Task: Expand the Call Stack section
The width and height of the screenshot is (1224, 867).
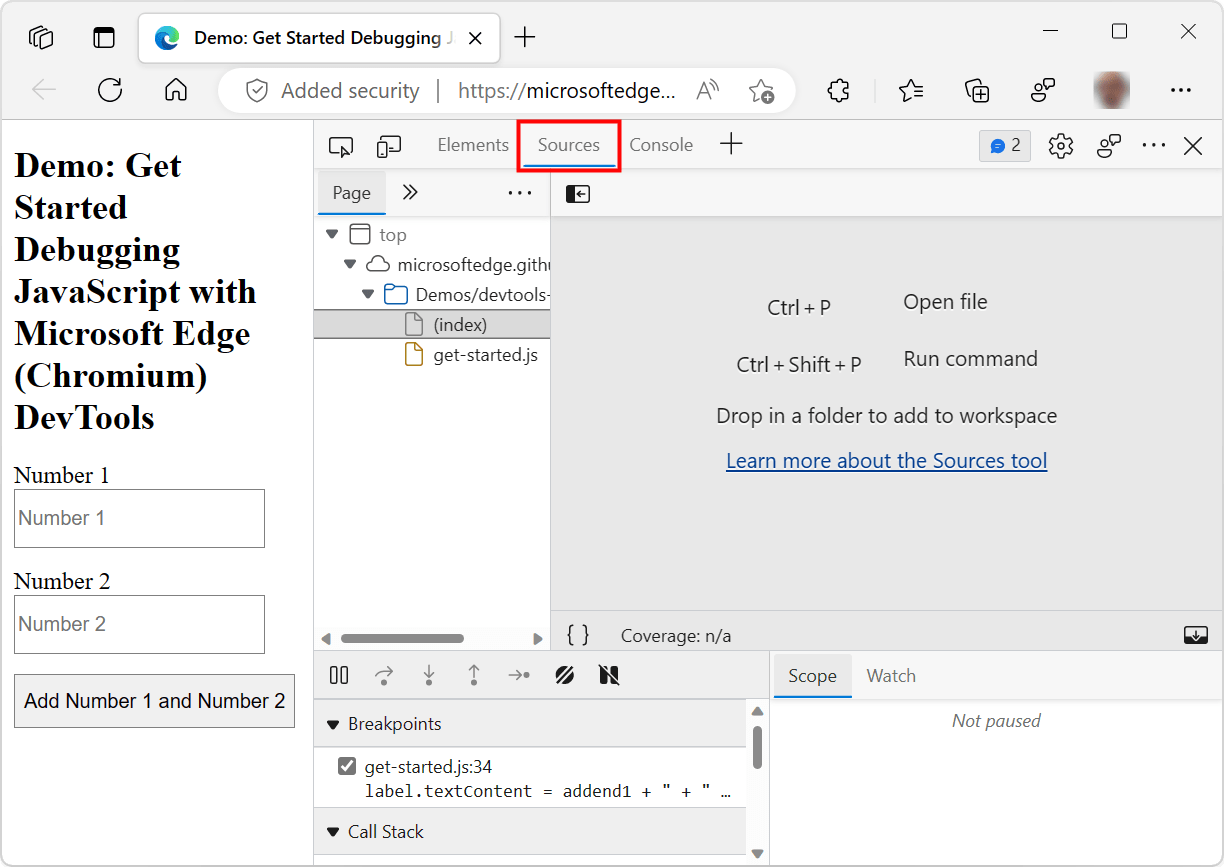Action: (x=333, y=831)
